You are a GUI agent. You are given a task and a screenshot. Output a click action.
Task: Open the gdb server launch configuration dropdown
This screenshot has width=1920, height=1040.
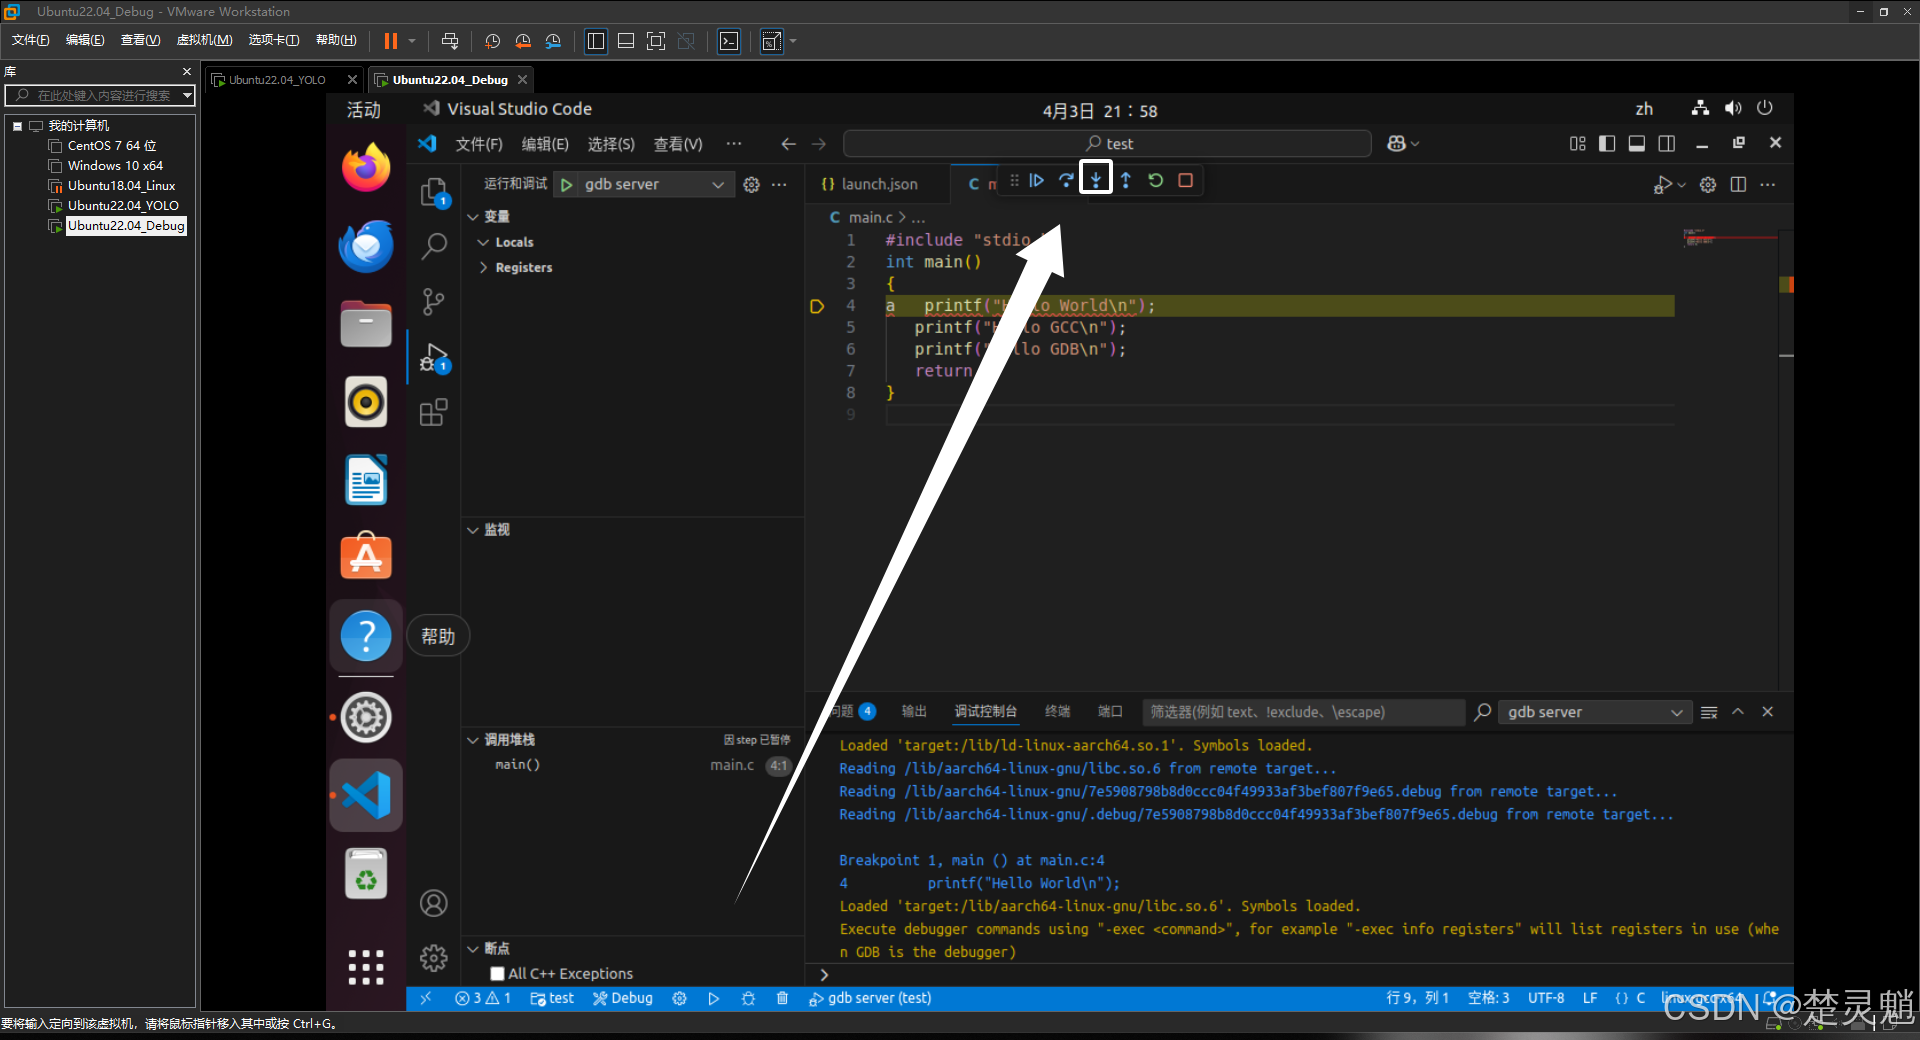[x=654, y=185]
